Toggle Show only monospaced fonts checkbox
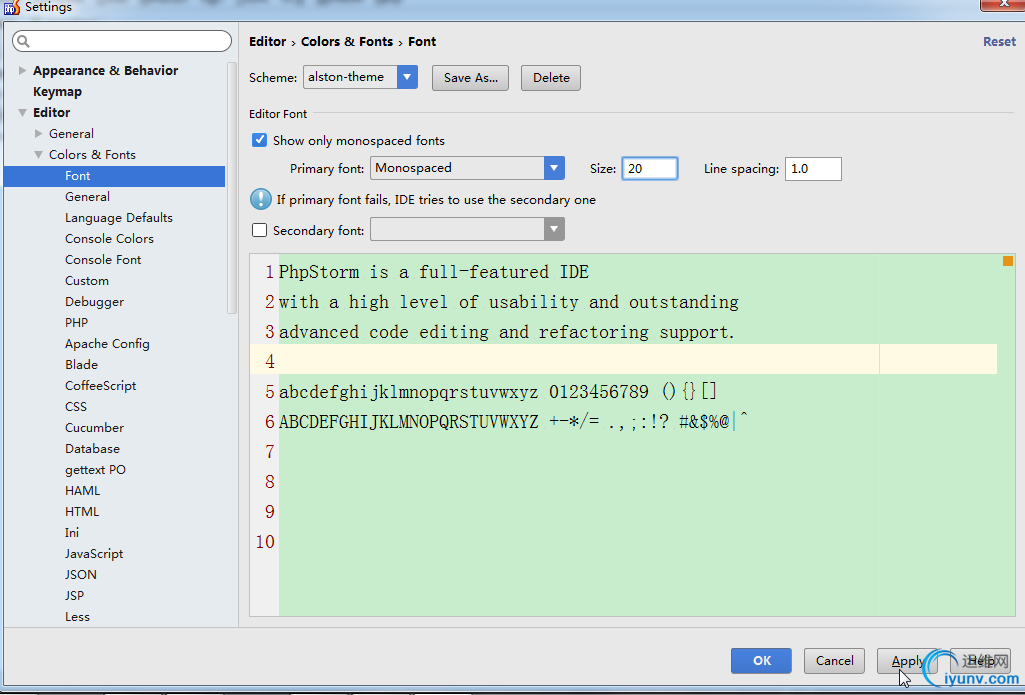1025x695 pixels. (x=260, y=140)
